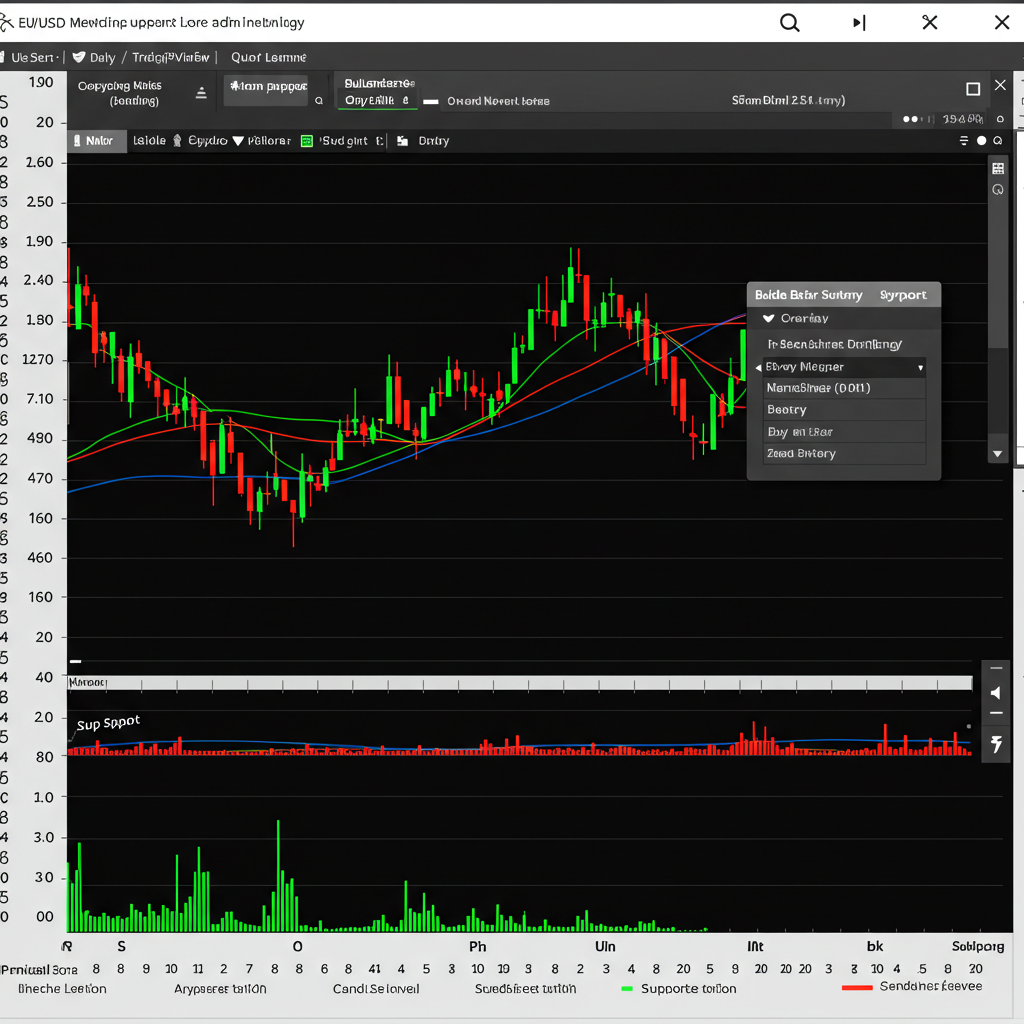Open the Quor Lesmne menu item
1024x1024 pixels.
point(268,57)
